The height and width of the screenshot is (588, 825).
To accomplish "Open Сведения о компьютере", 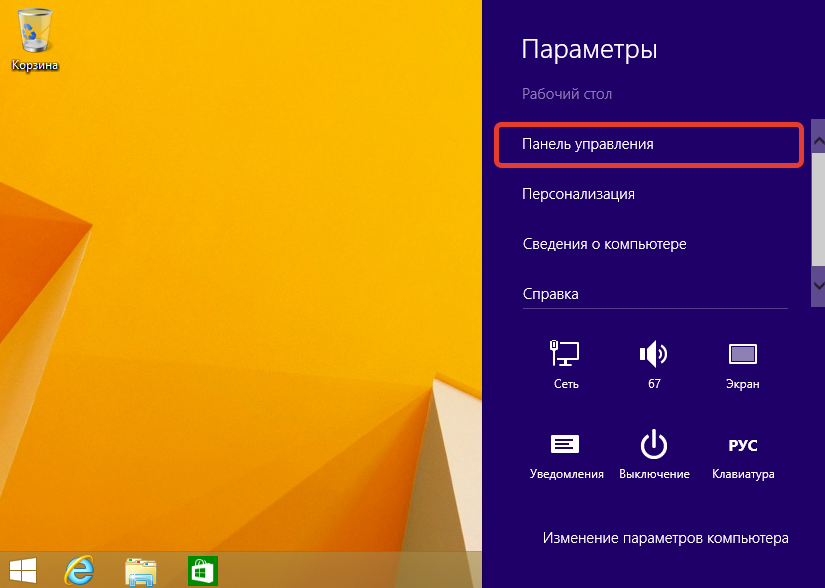I will coord(605,244).
